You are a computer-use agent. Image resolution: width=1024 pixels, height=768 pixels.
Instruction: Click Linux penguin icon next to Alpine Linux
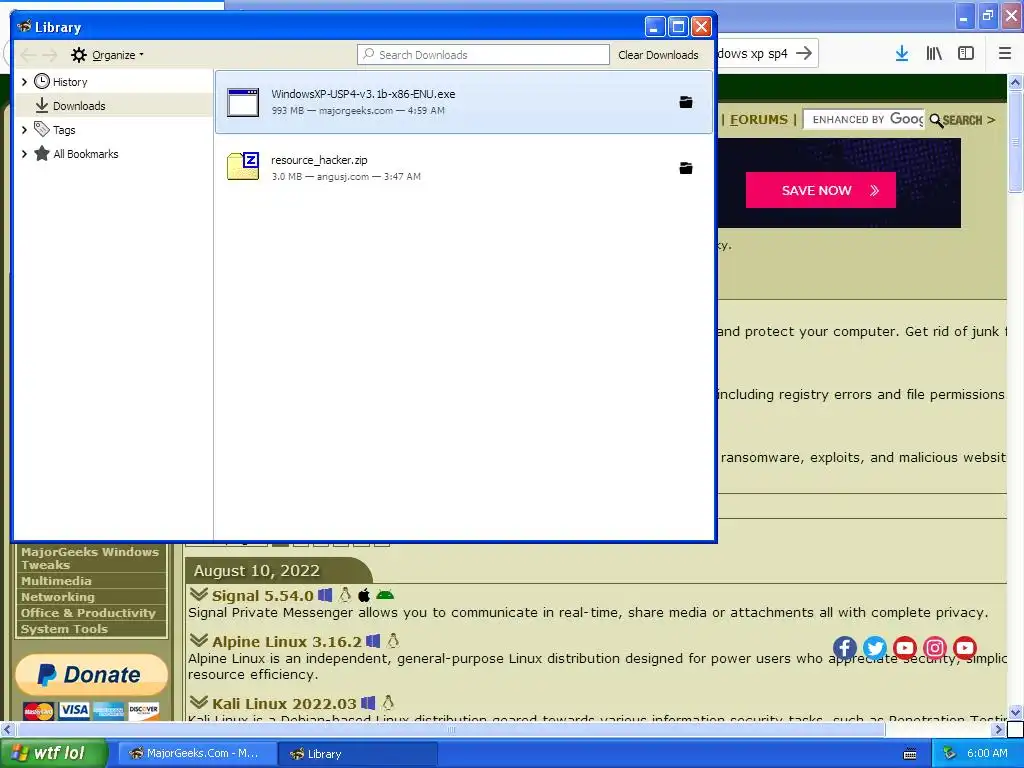click(393, 641)
